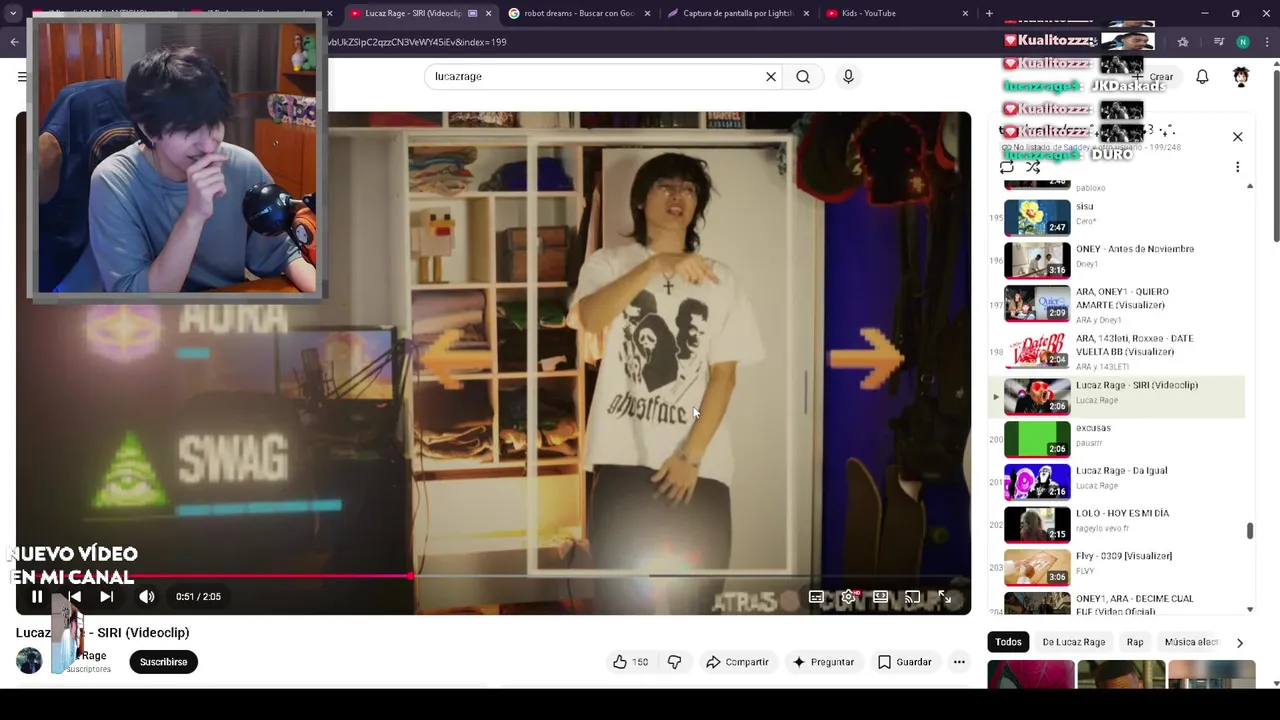Image resolution: width=1280 pixels, height=720 pixels.
Task: Open video player settings gear
Action: click(848, 597)
